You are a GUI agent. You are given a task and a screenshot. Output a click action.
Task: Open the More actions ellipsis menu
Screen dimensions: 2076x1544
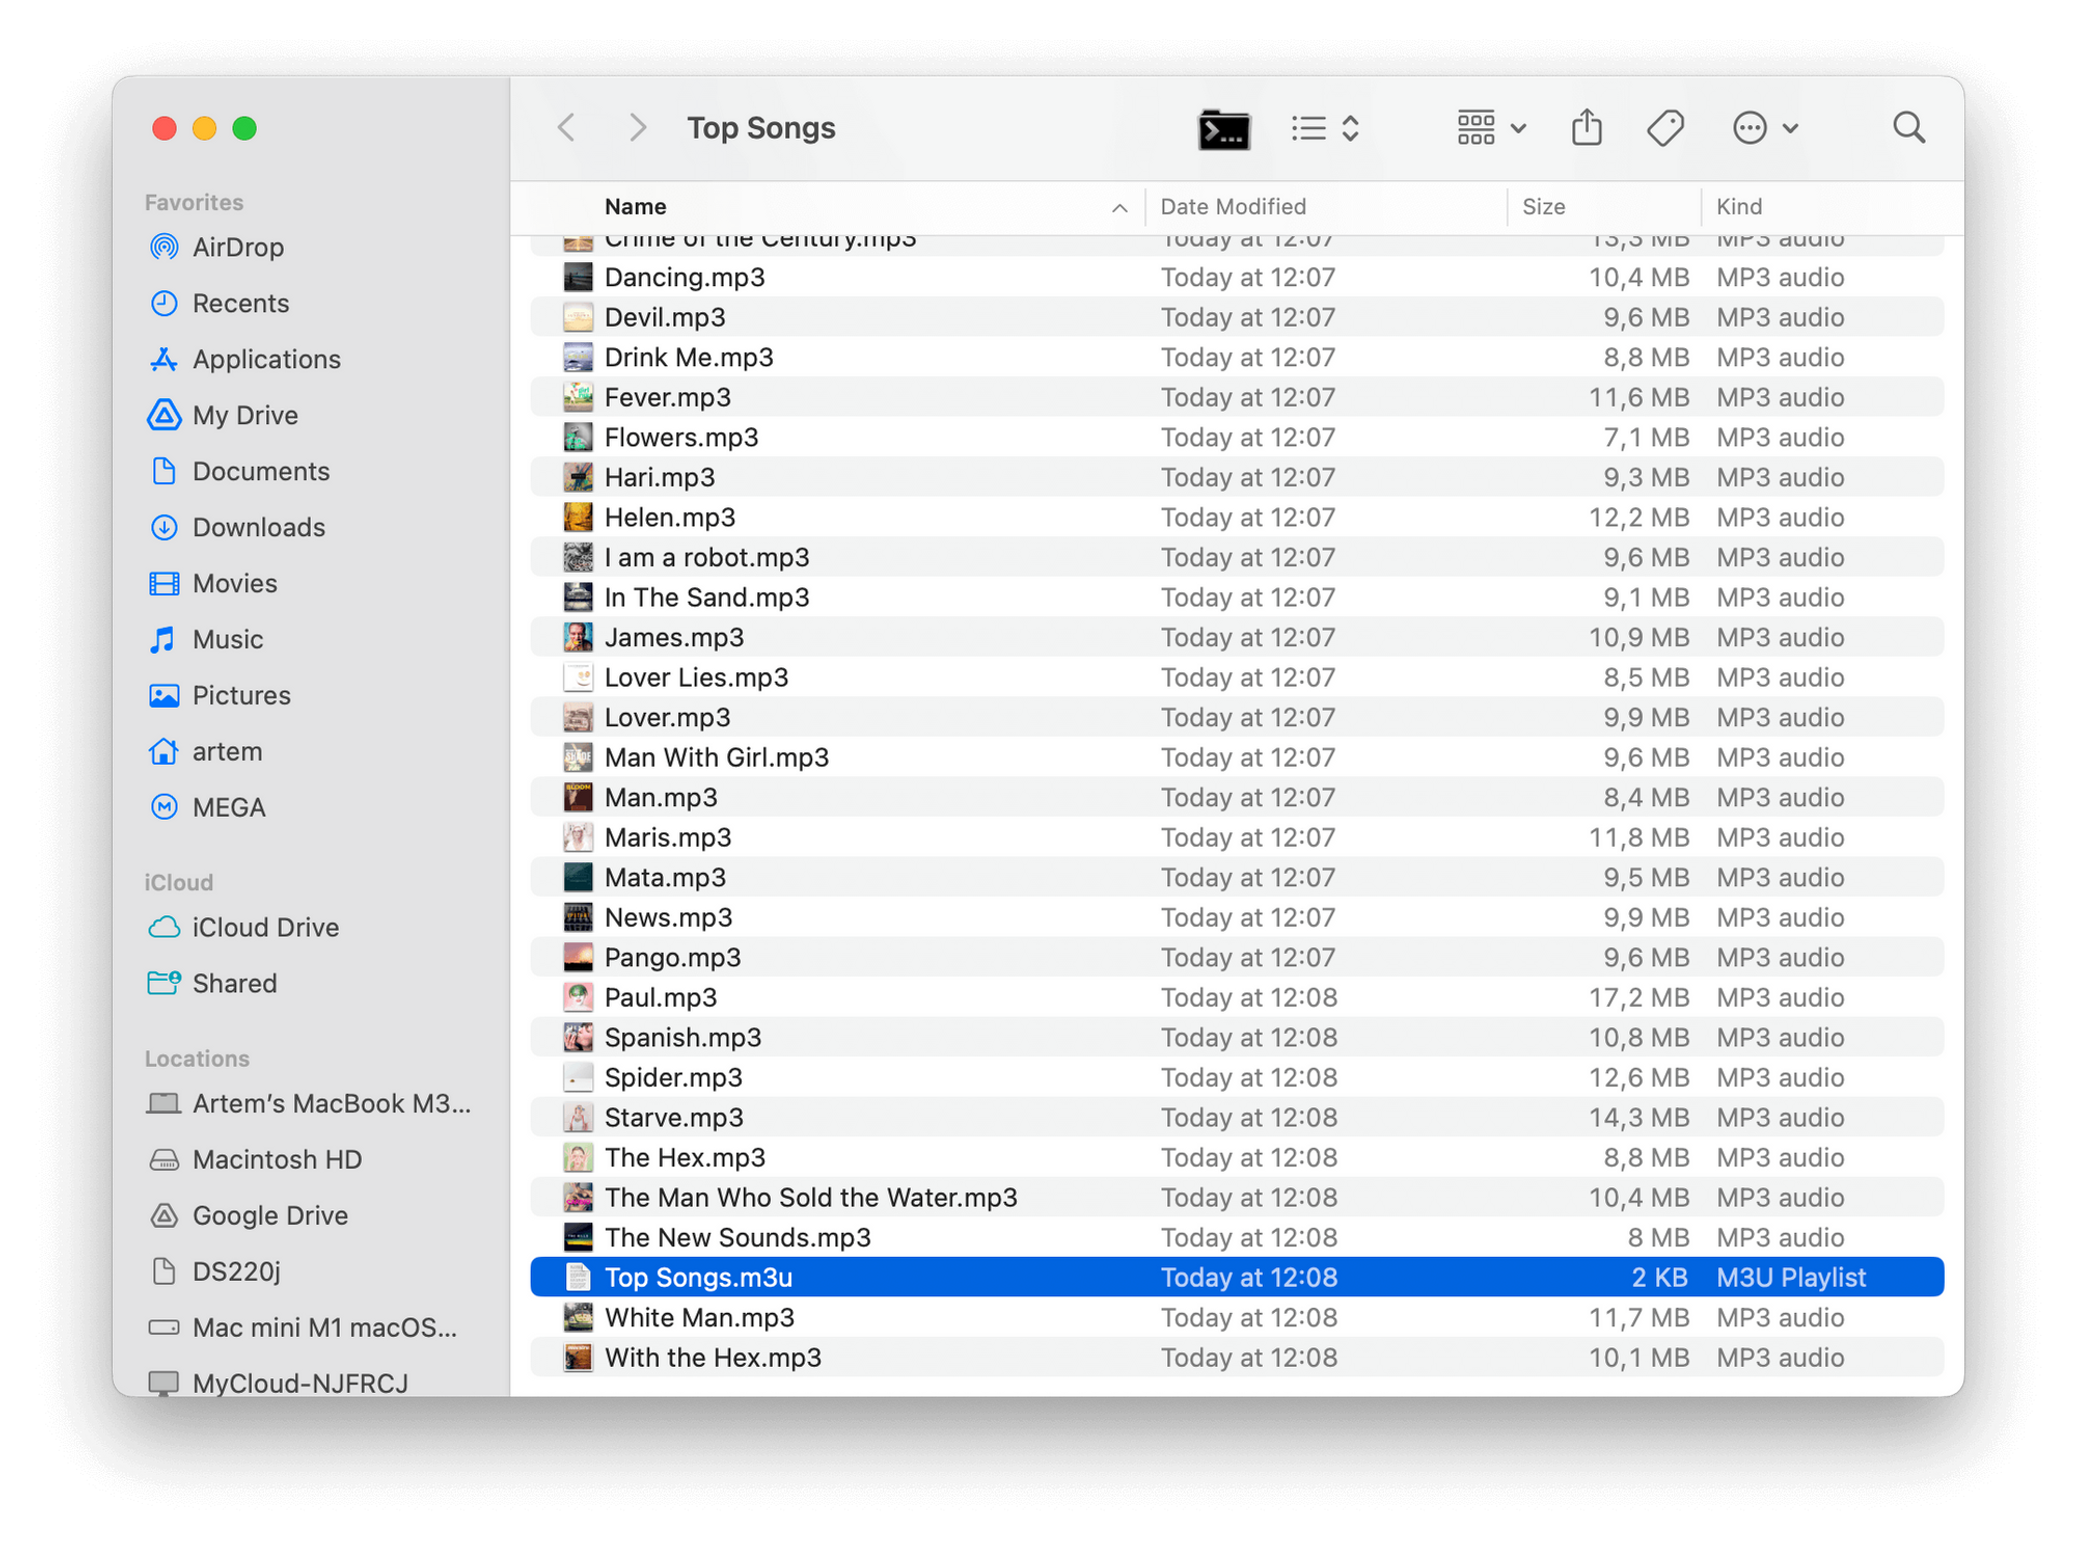point(1764,128)
